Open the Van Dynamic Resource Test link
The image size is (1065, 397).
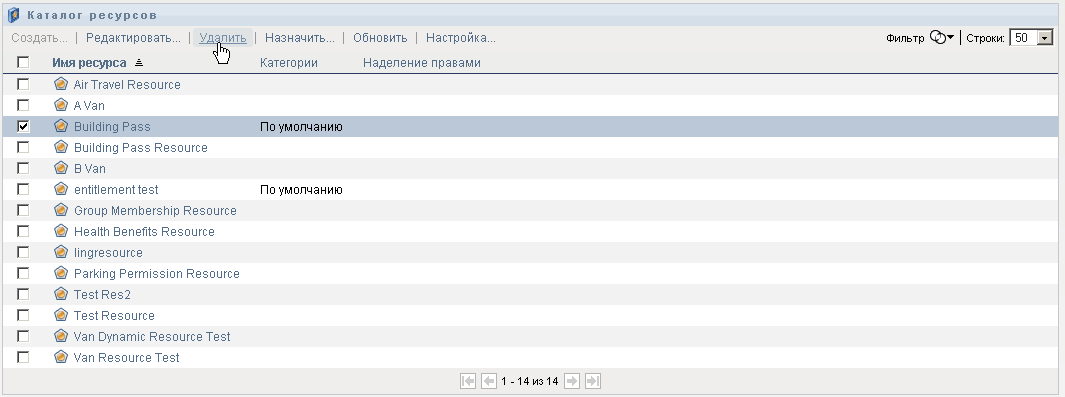(152, 337)
